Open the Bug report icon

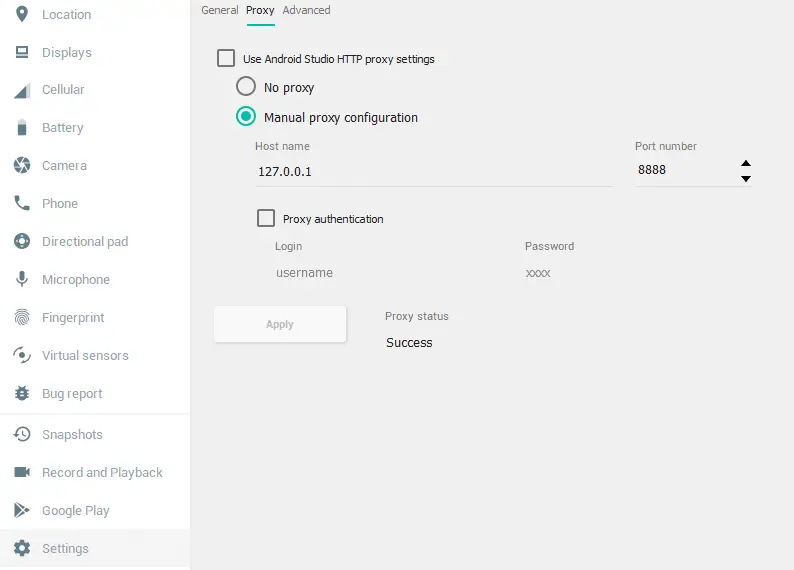tap(22, 393)
